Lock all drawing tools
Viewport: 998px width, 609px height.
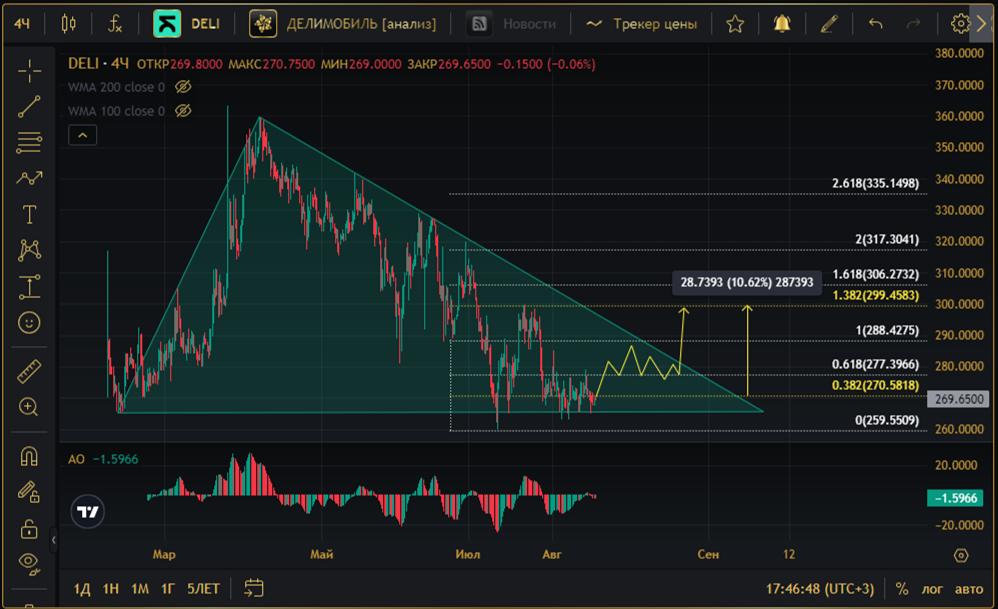[x=29, y=528]
